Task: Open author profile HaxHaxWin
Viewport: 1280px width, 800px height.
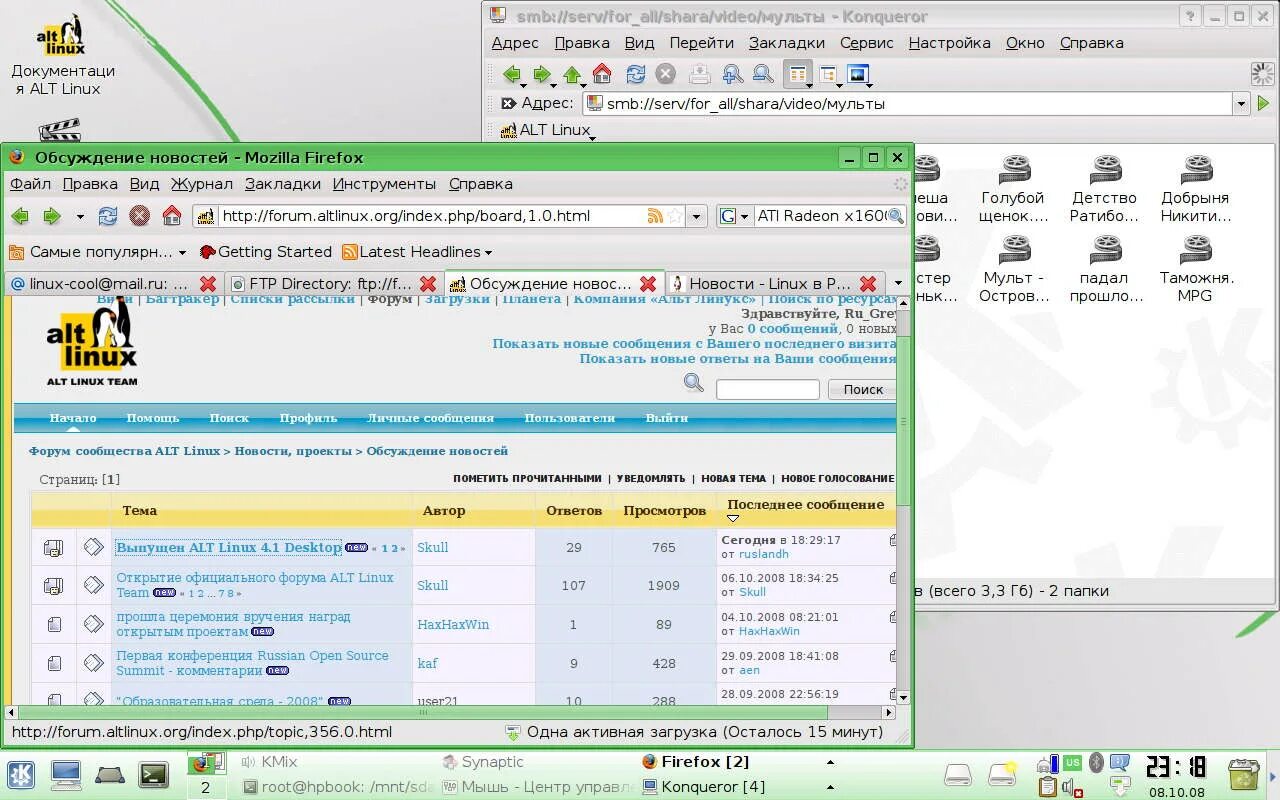Action: point(453,625)
